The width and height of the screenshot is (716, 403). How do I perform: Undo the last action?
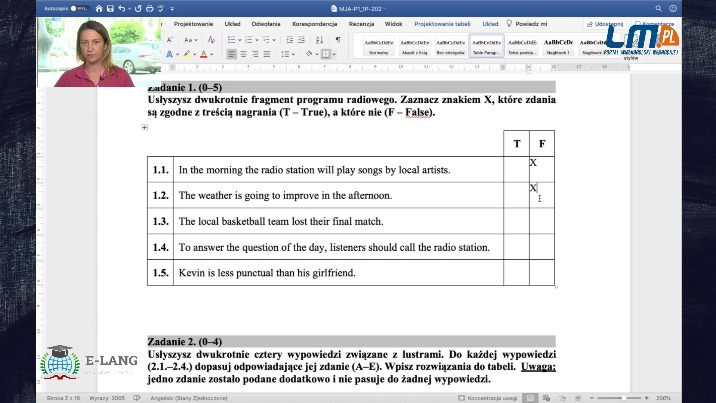tap(121, 9)
